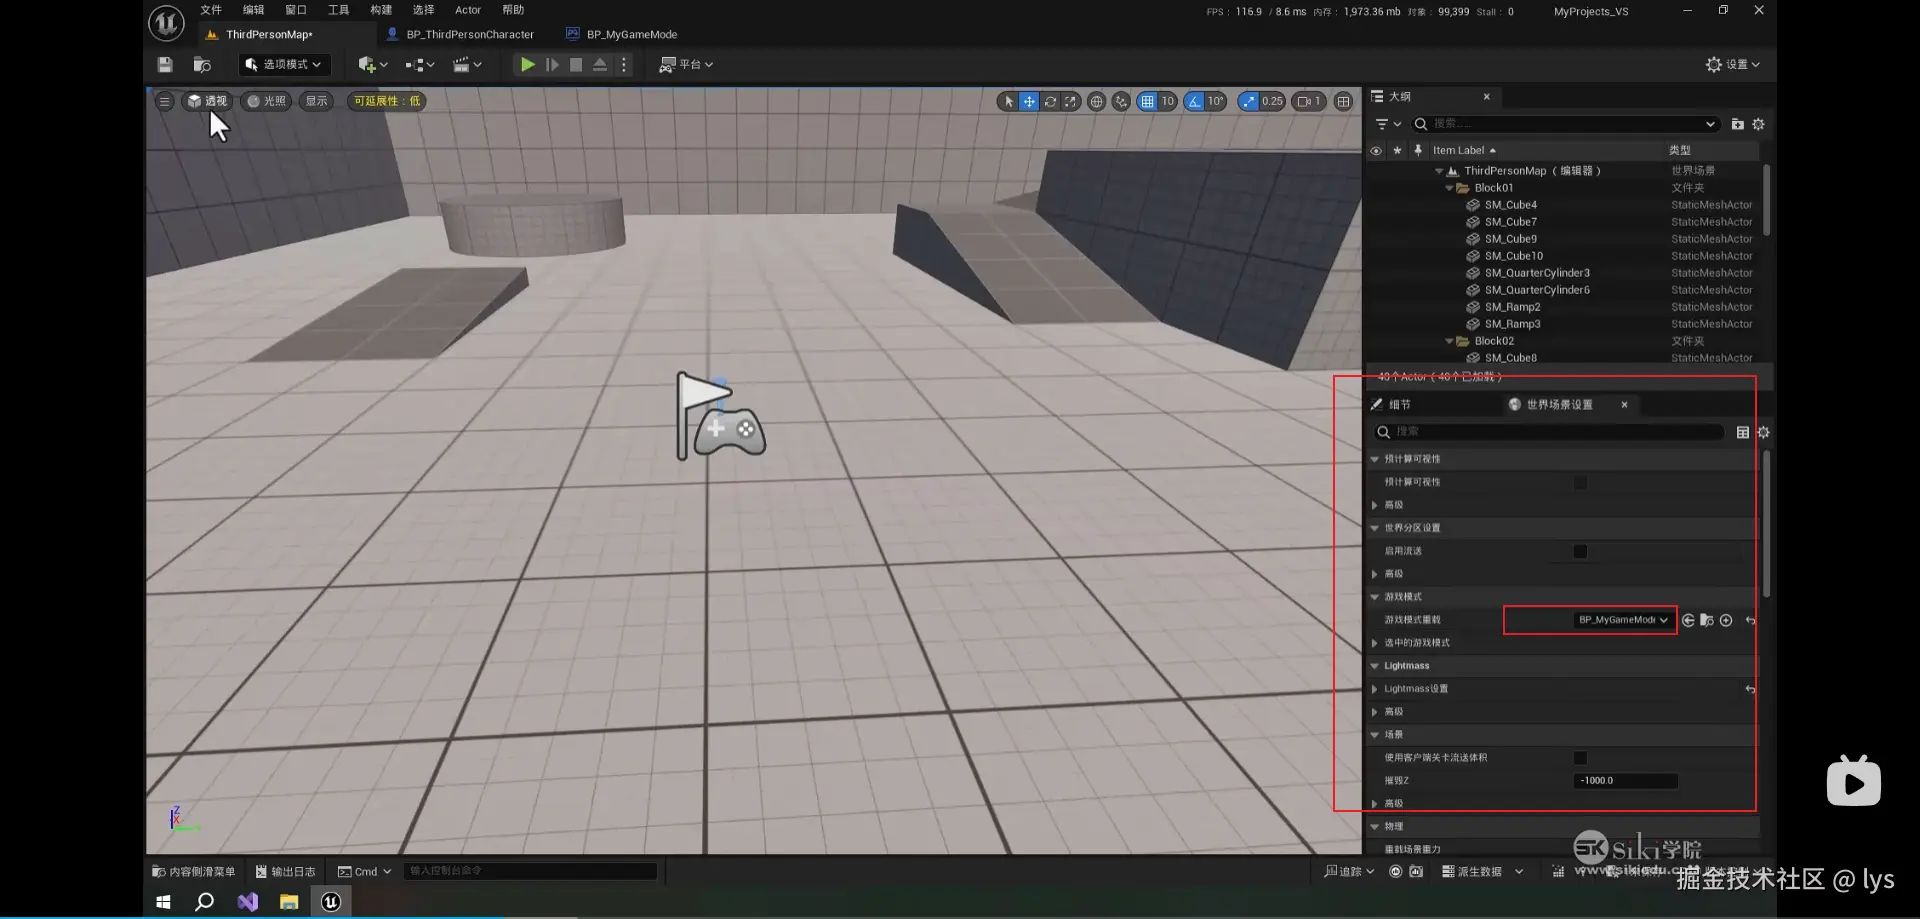Click the advance single frame button
The image size is (1920, 919).
click(x=552, y=65)
